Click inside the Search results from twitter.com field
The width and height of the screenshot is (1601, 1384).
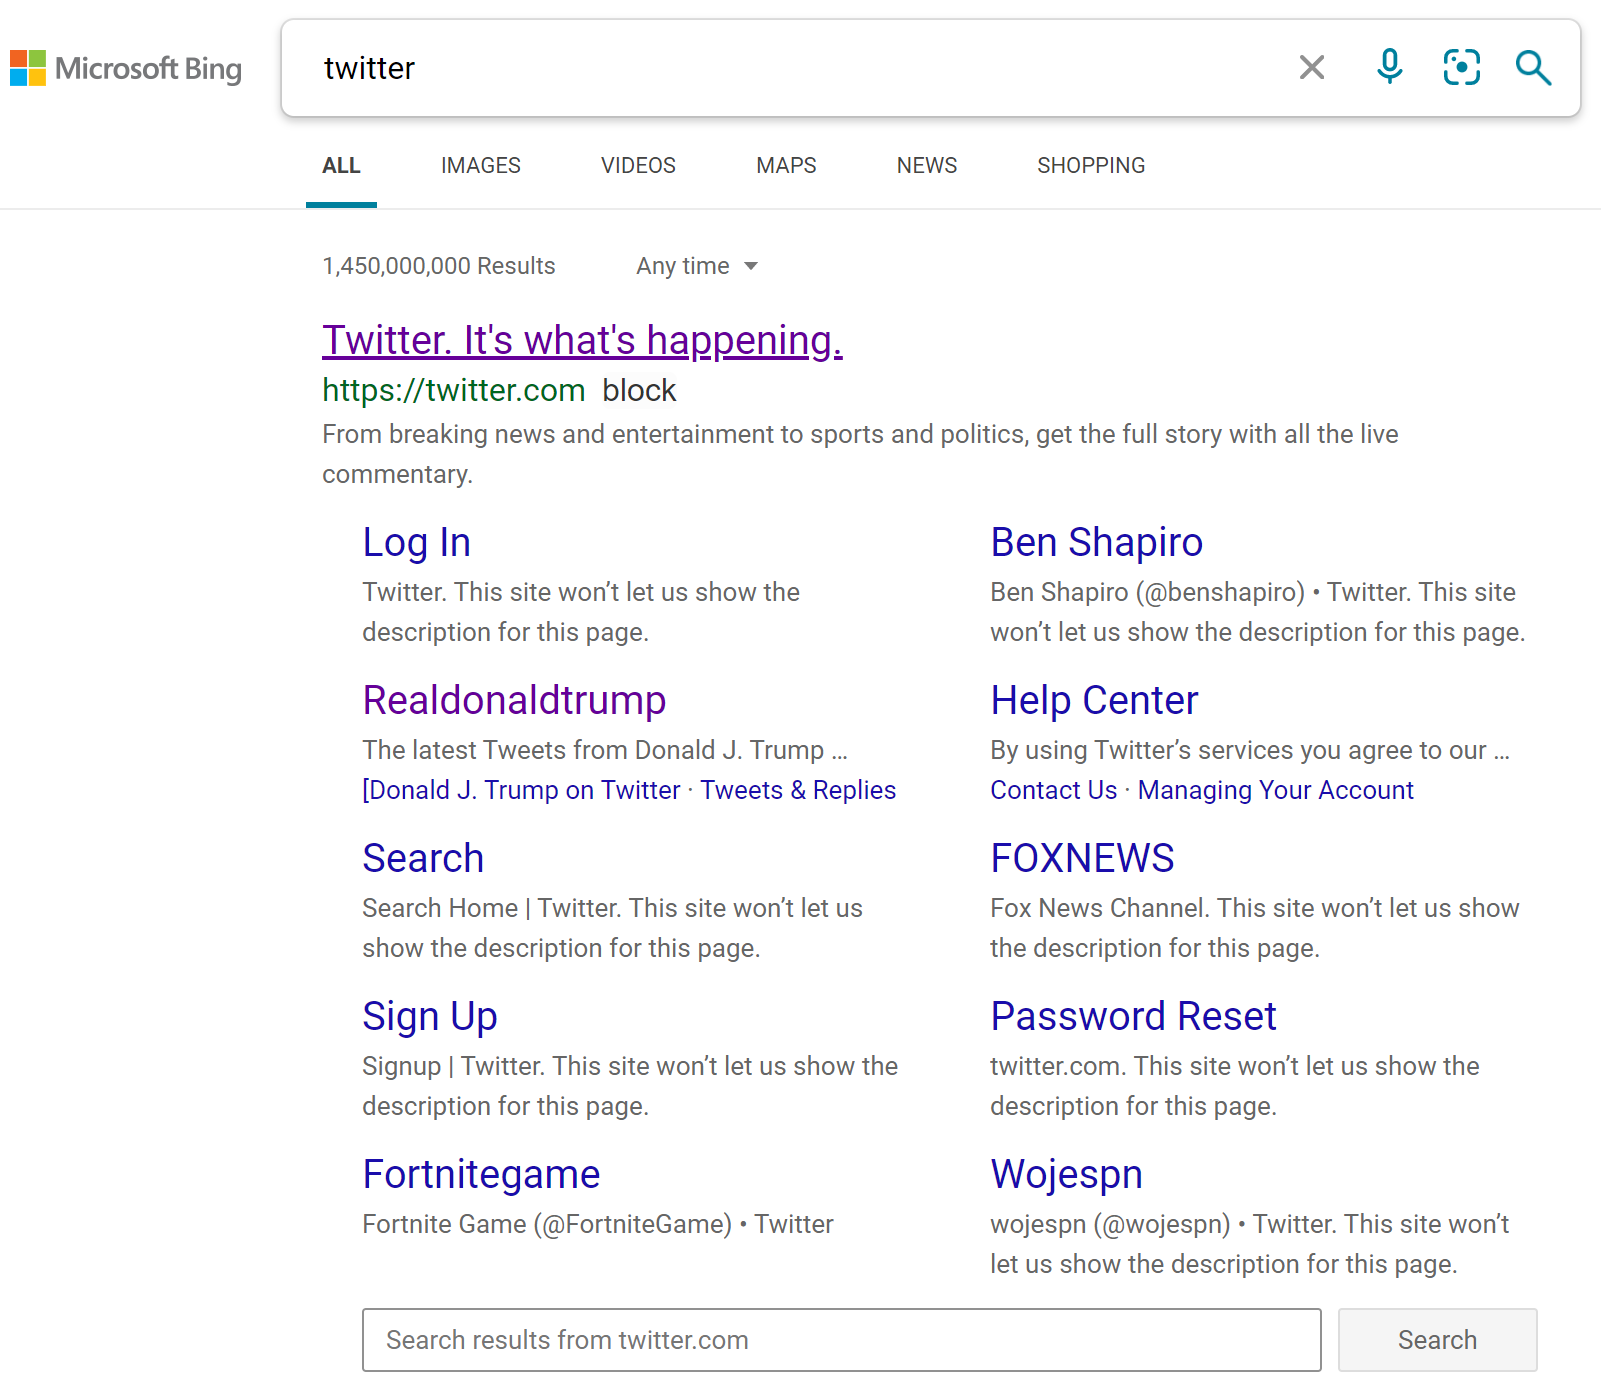pyautogui.click(x=842, y=1340)
